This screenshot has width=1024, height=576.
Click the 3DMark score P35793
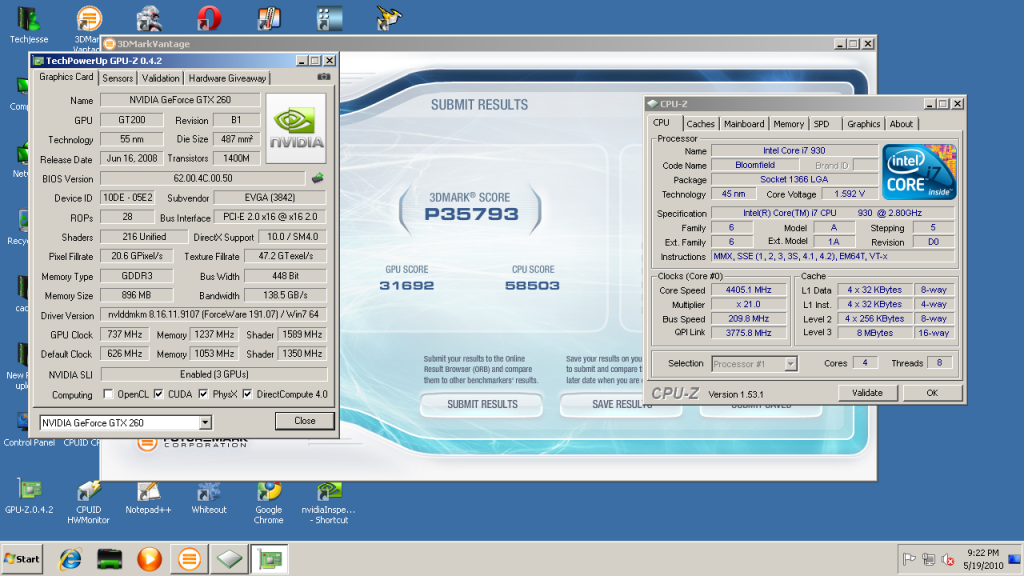[471, 214]
